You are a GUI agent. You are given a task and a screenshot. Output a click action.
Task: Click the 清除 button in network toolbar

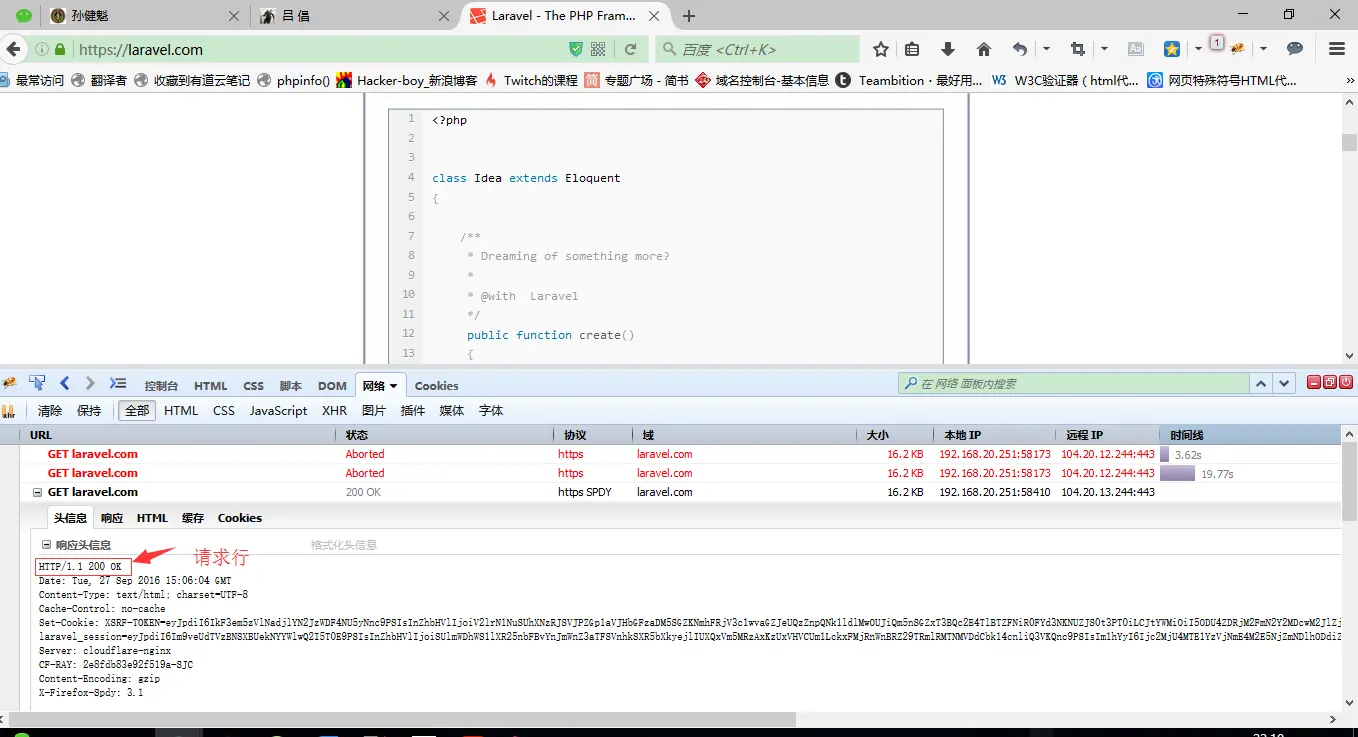tap(50, 411)
